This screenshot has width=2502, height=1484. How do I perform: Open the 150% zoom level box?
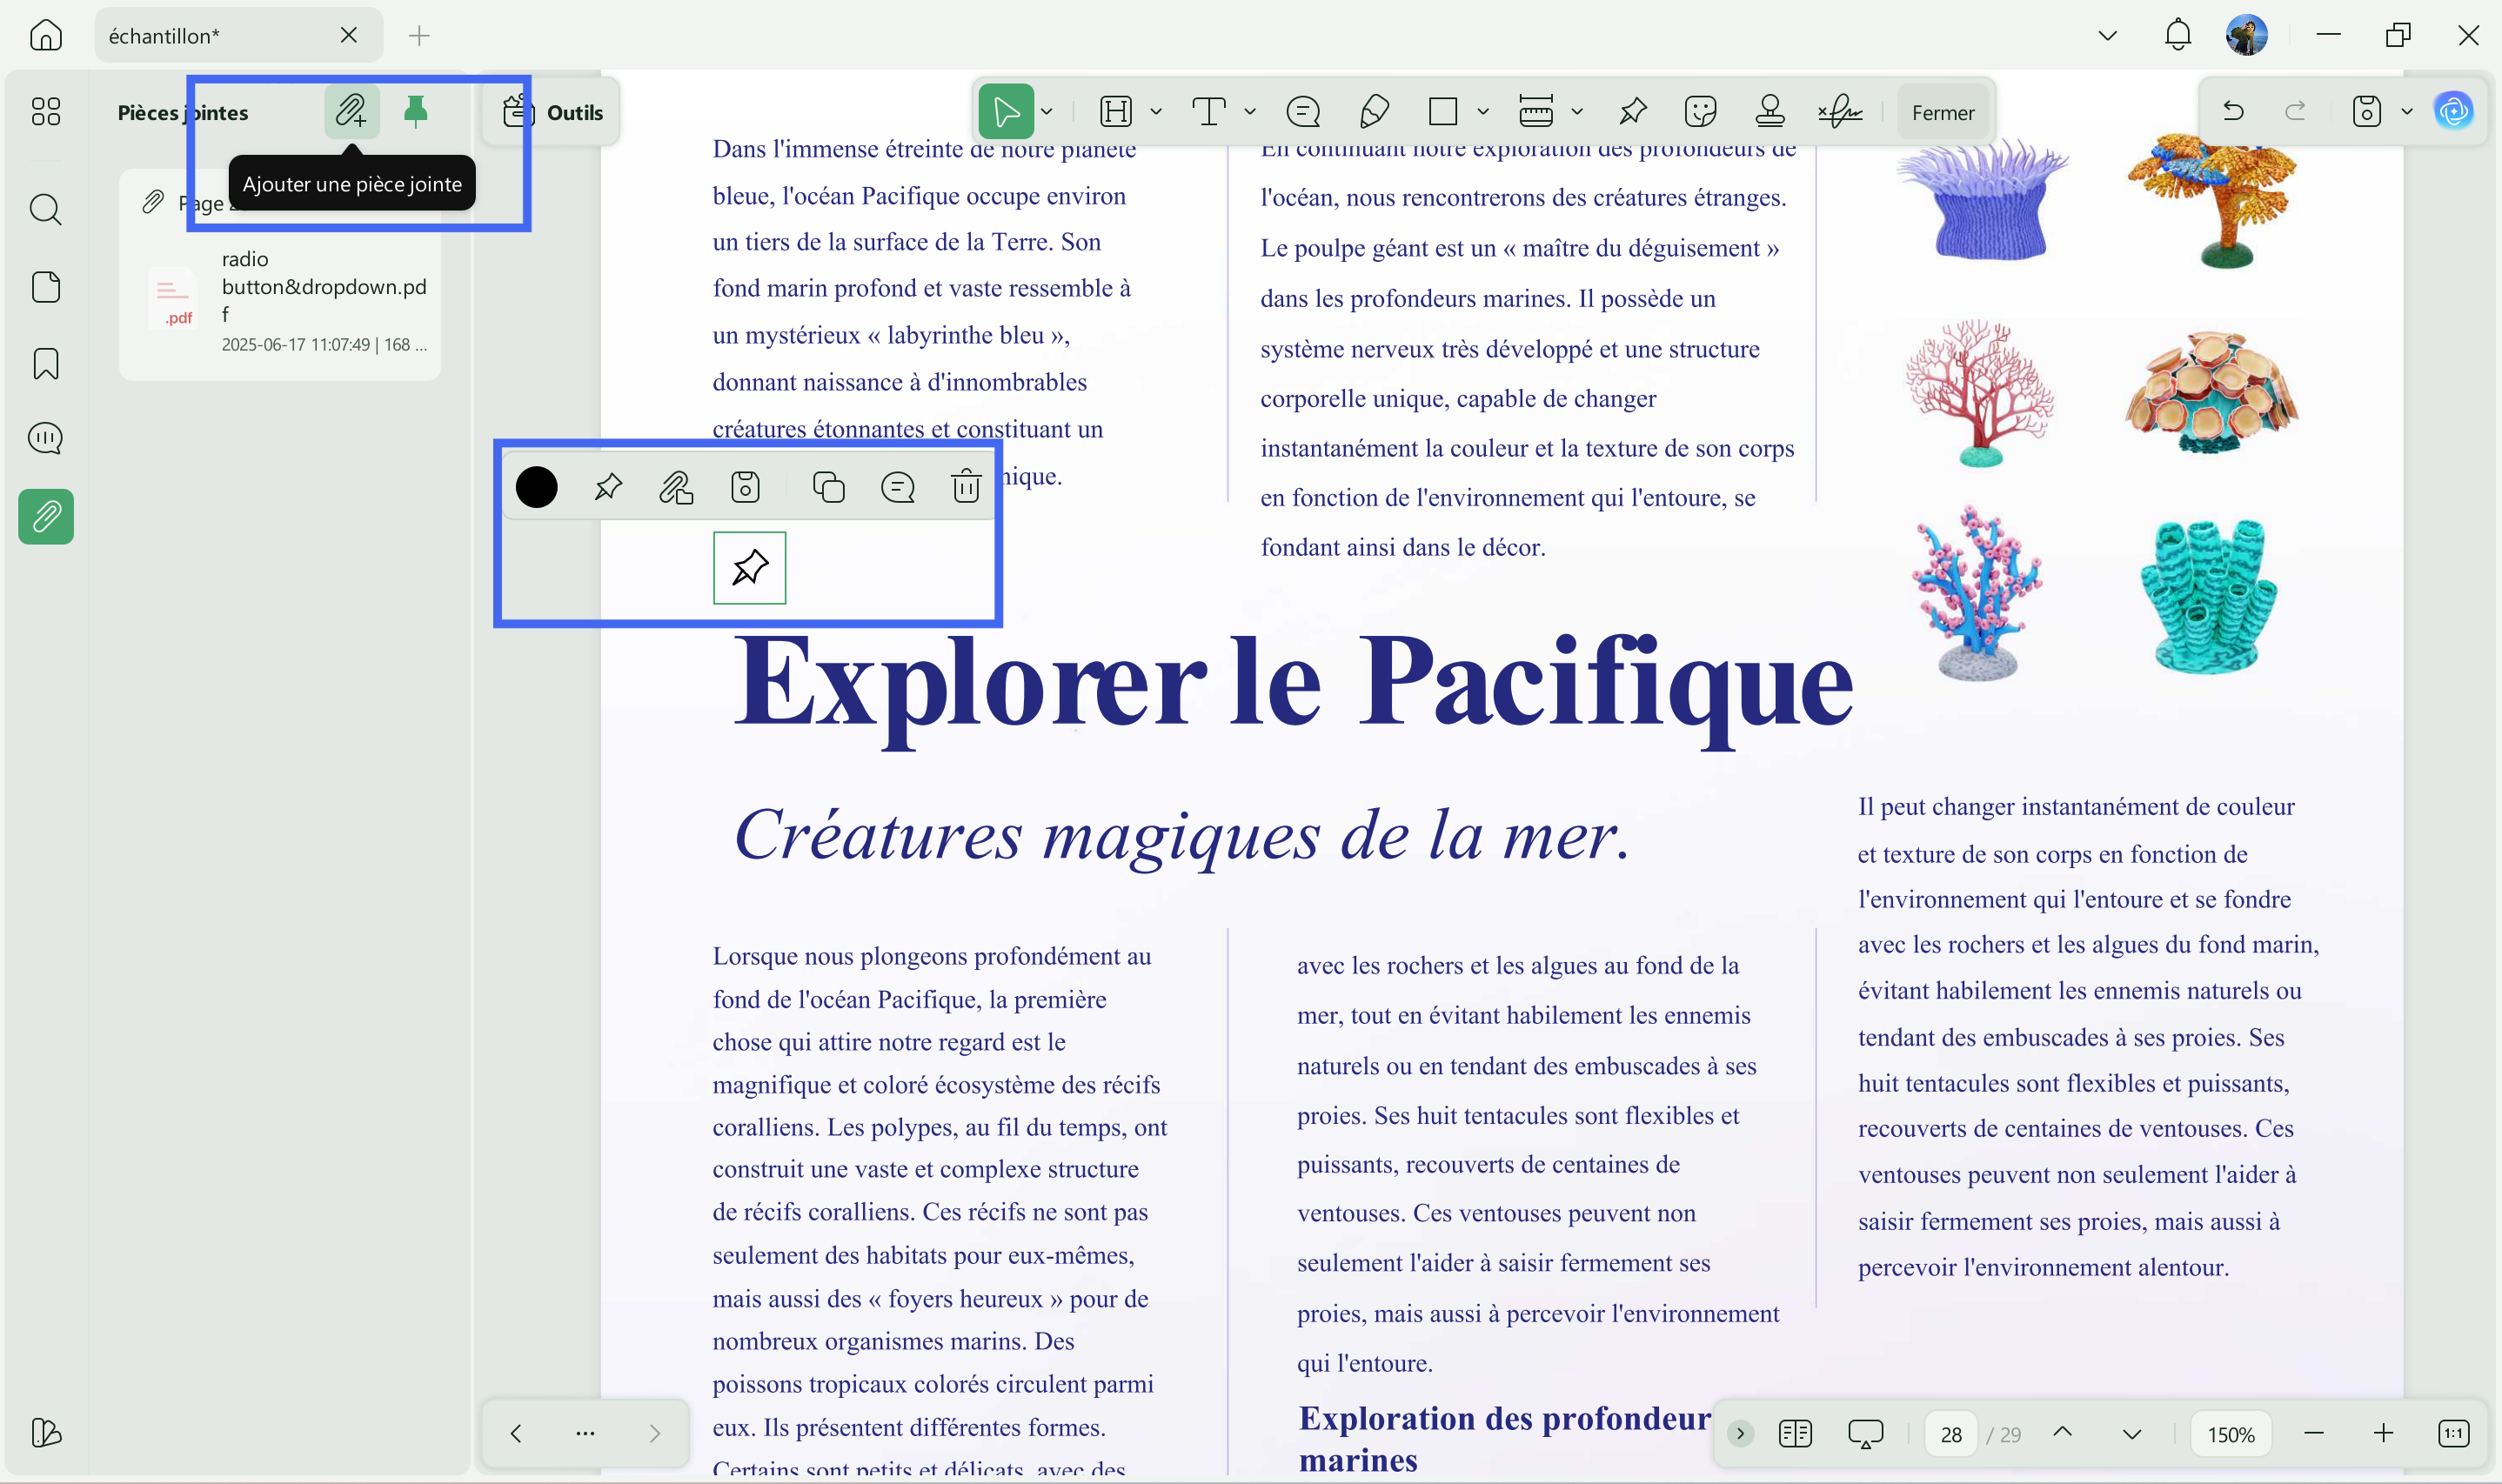2230,1434
